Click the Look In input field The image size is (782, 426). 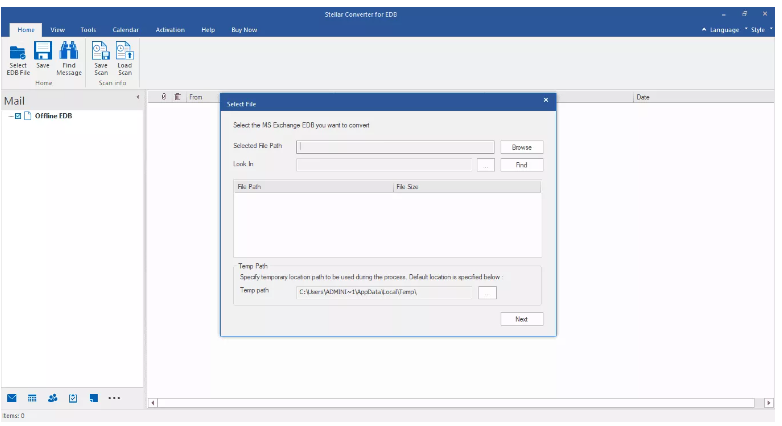(384, 165)
